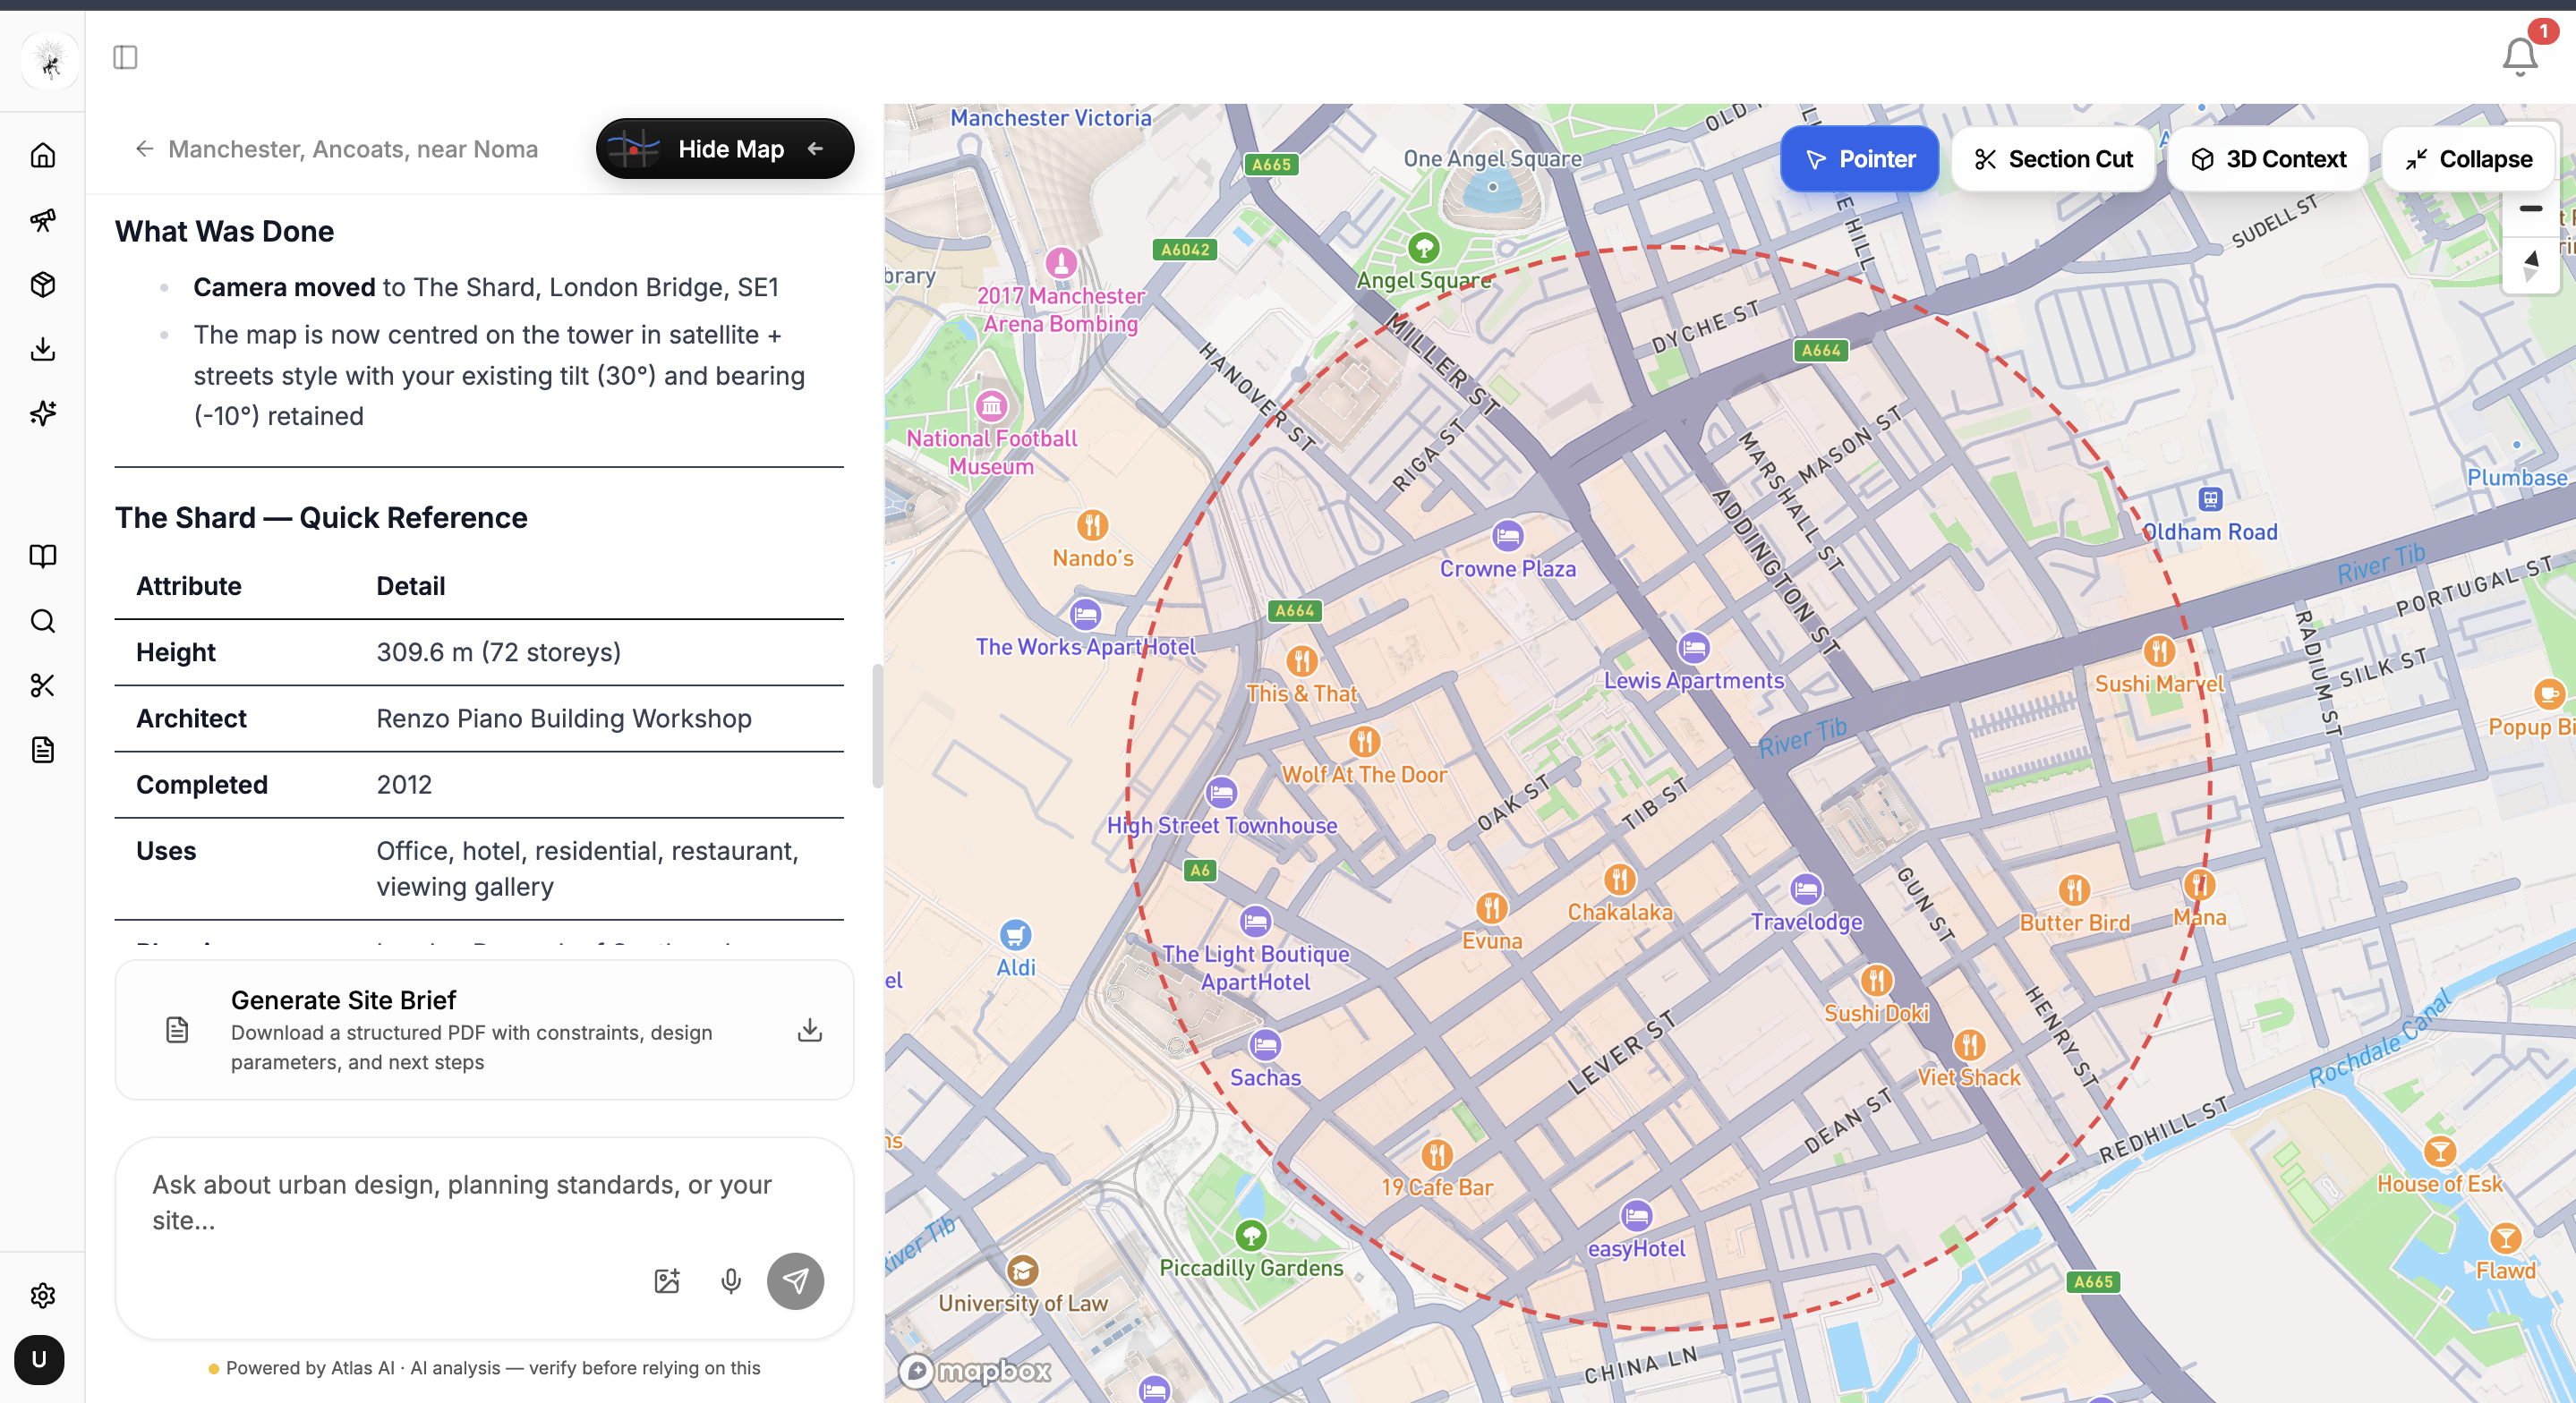Screen dimensions: 2576x1403
Task: Click the download icon on Generate Site Brief
Action: pos(810,1030)
